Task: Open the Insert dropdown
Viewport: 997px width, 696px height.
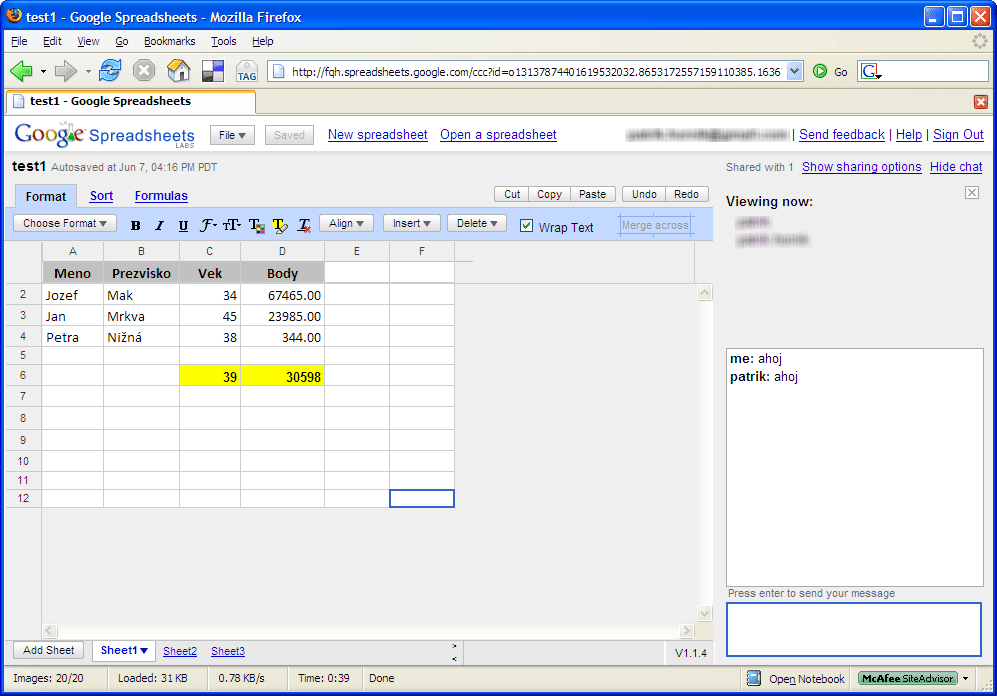Action: point(411,223)
